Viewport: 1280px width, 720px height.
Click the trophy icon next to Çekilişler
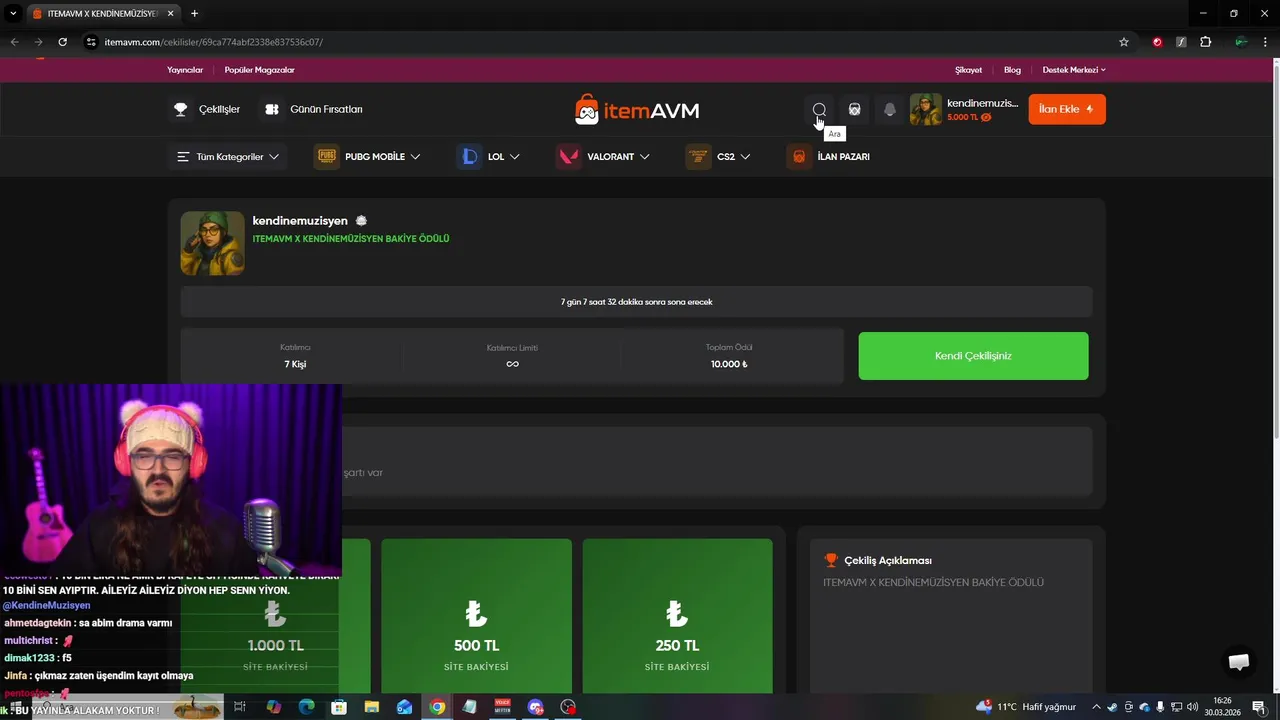(x=181, y=109)
